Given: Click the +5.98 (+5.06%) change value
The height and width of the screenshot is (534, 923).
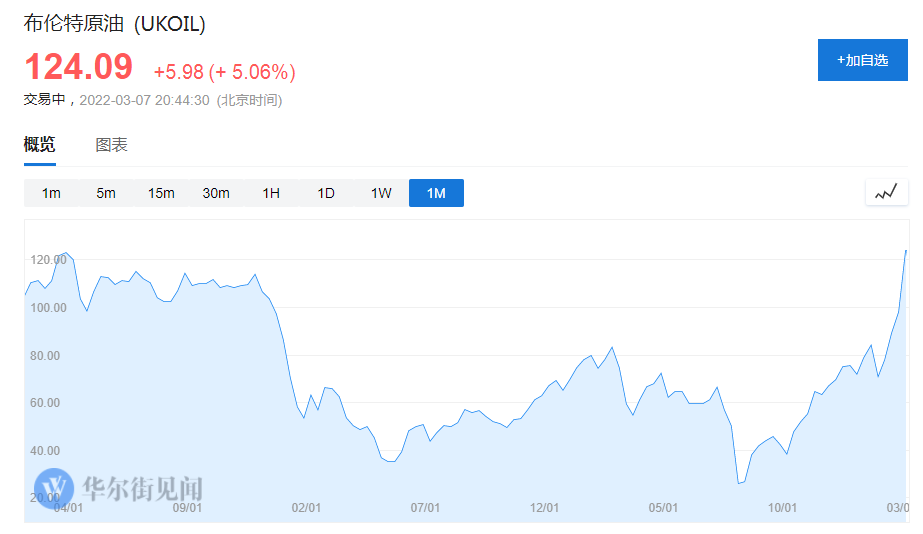Looking at the screenshot, I should click(224, 72).
